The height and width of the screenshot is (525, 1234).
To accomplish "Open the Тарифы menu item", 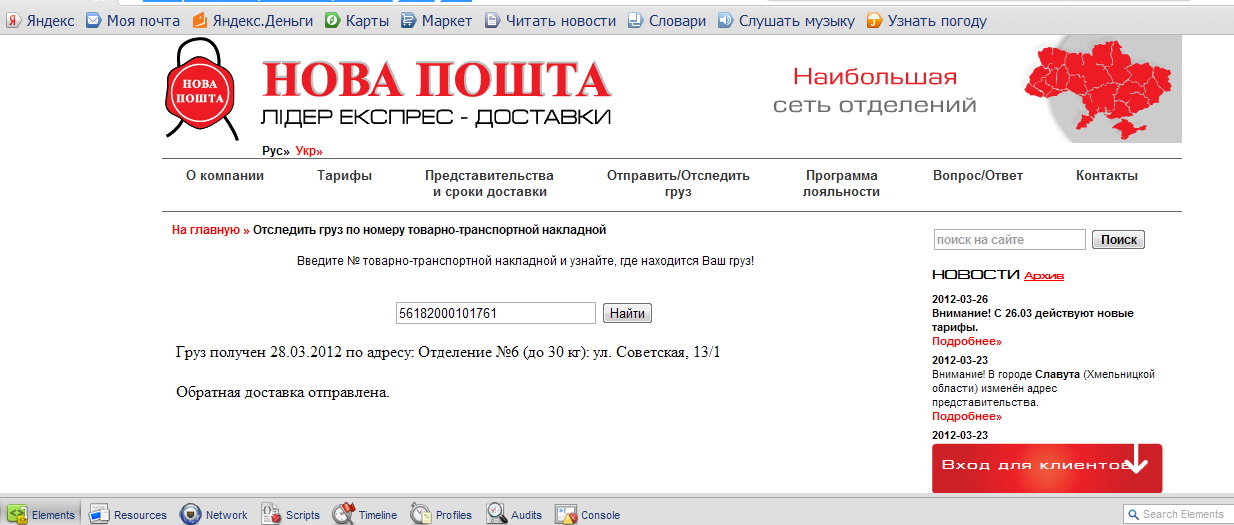I will tap(345, 176).
